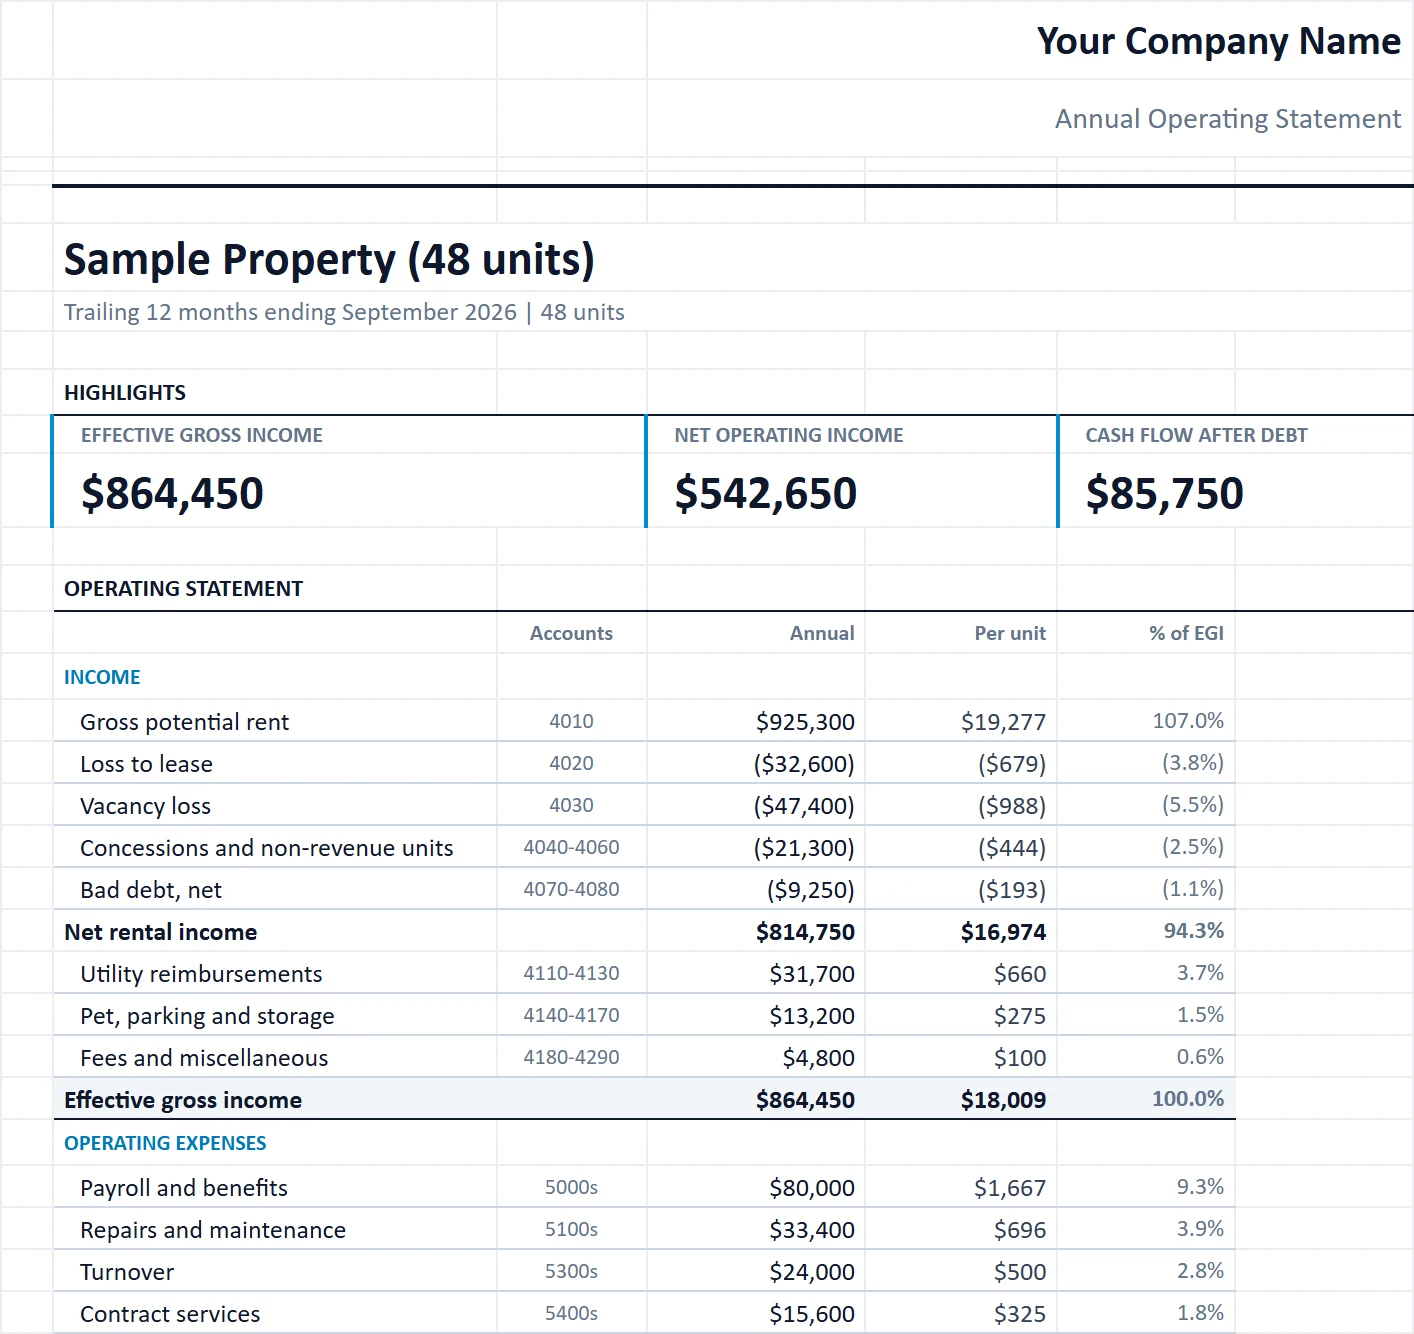Viewport: 1414px width, 1334px height.
Task: Select the '% of EGI' column header
Action: (x=1186, y=633)
